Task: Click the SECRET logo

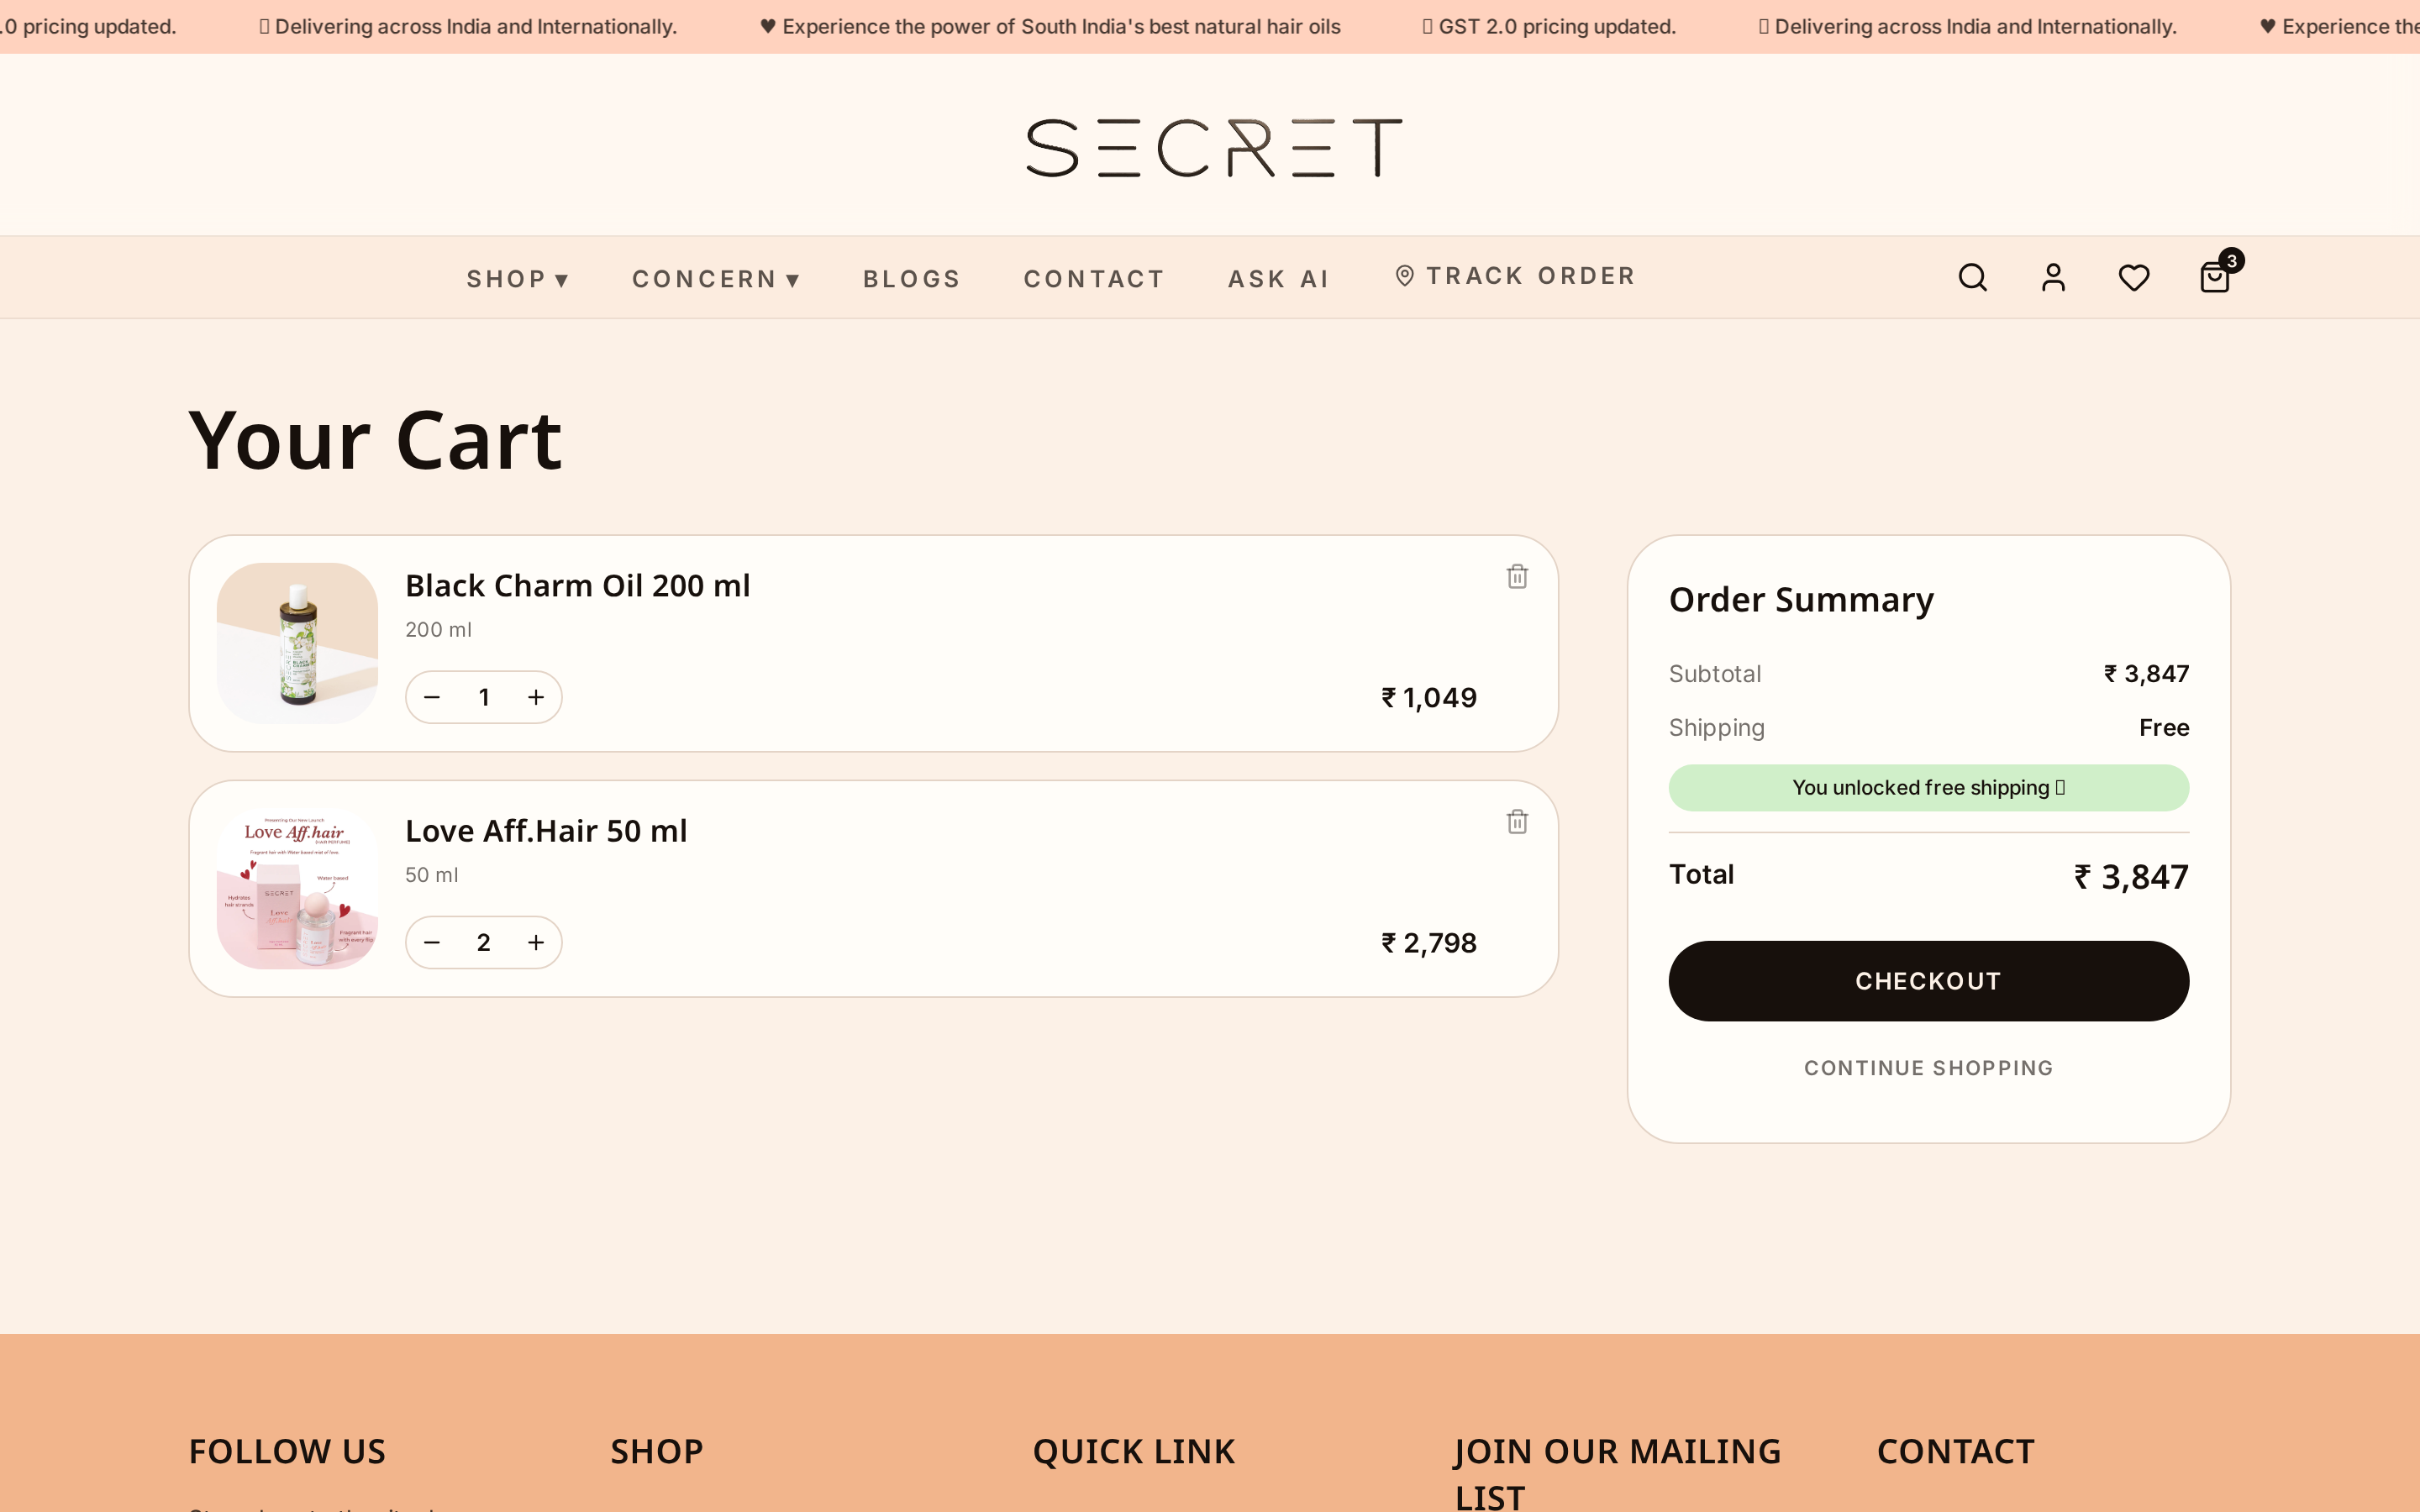Action: [x=1214, y=148]
